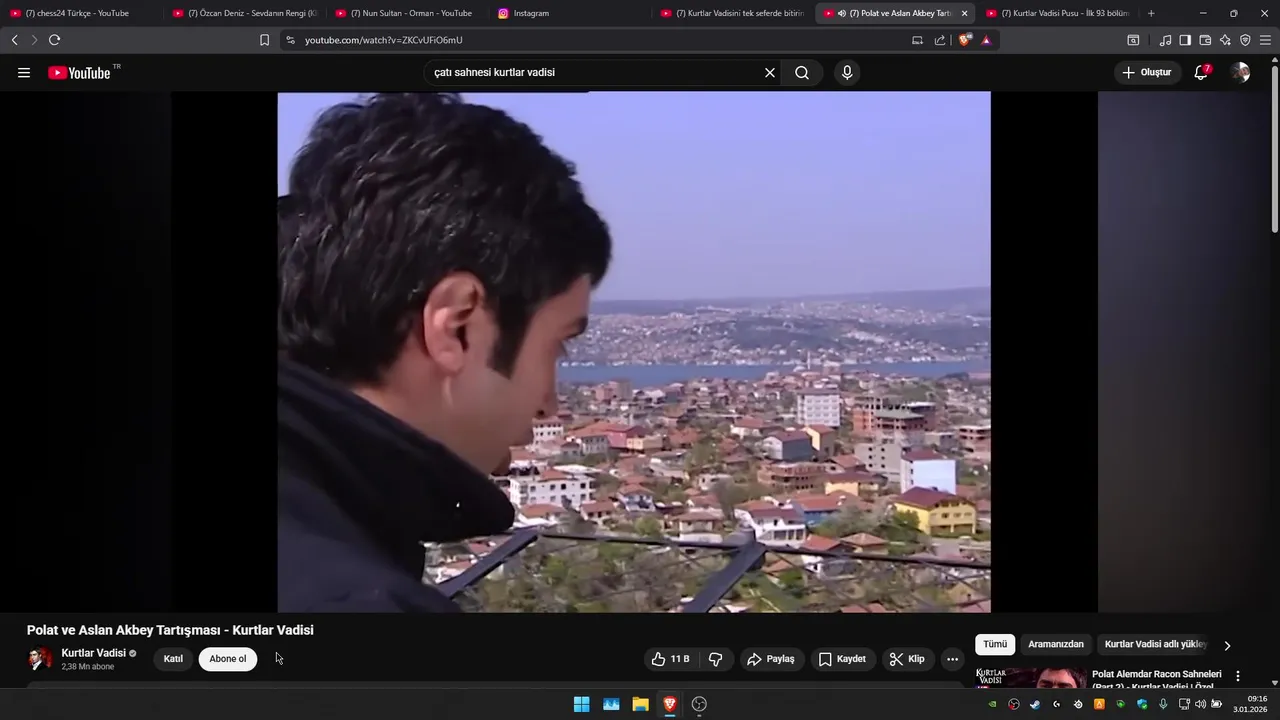Switch to Kurtlar Vadisi Pusu tab

coord(1058,13)
